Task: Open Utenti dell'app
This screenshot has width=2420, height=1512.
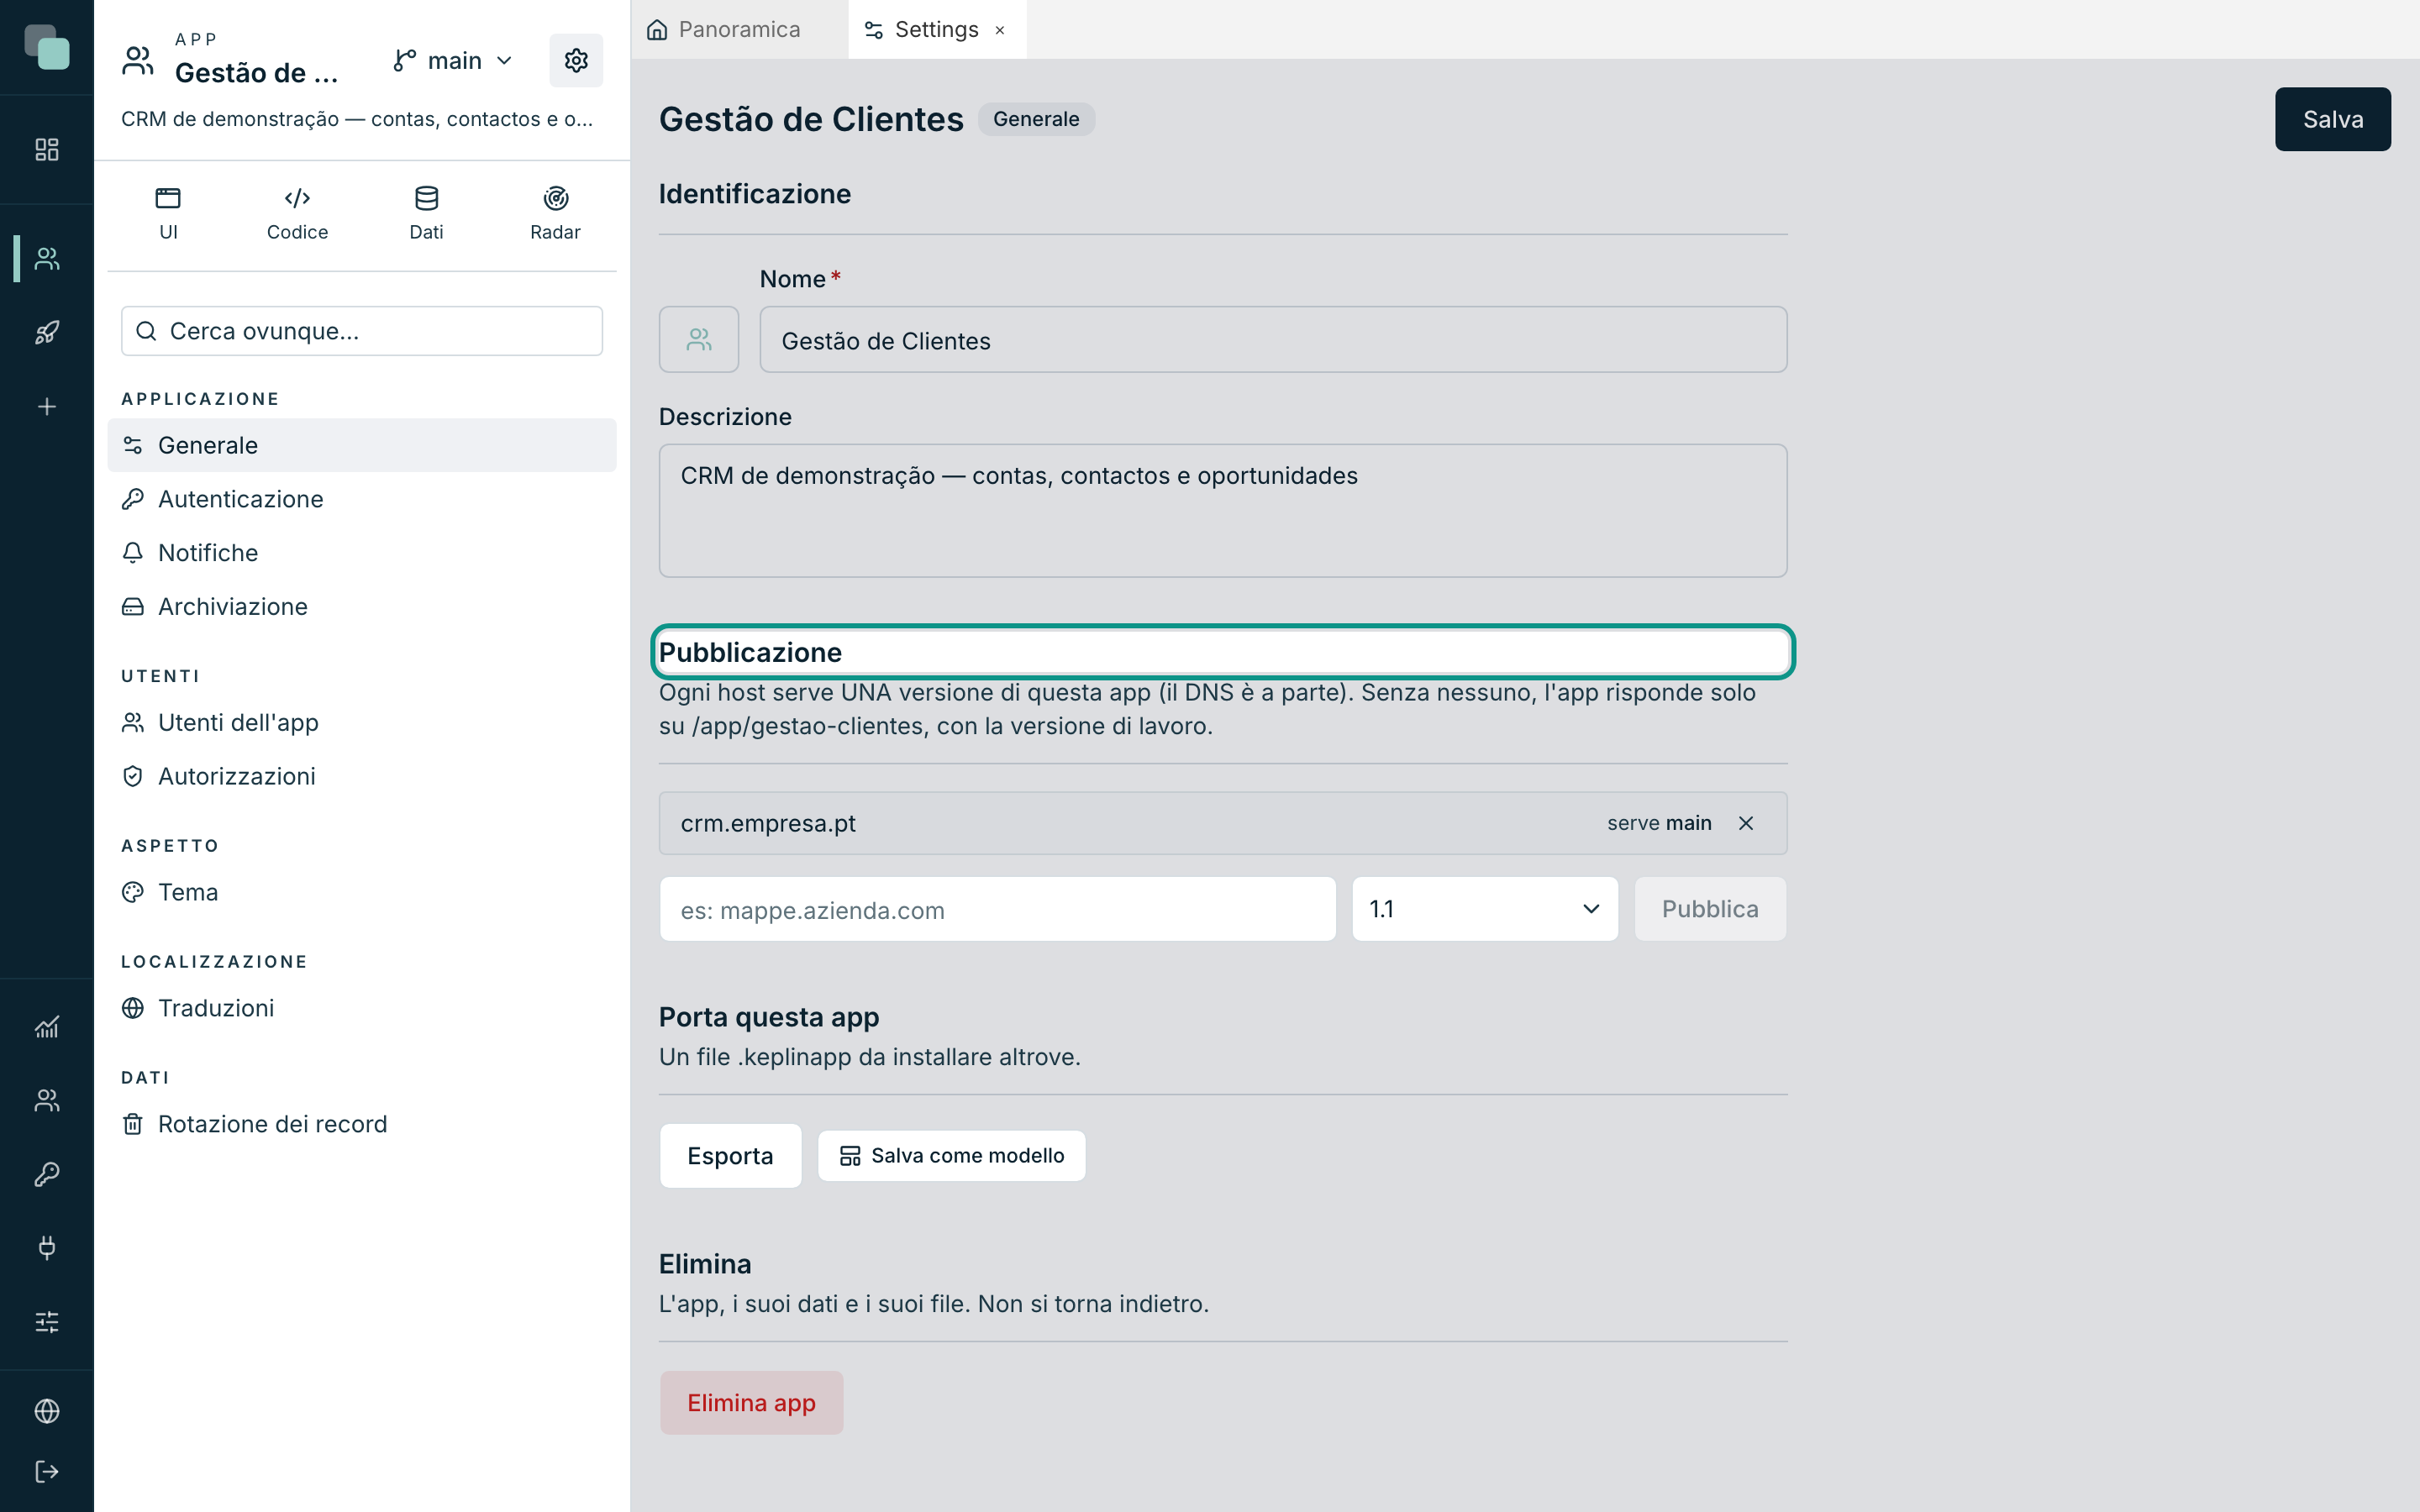Action: (362, 722)
